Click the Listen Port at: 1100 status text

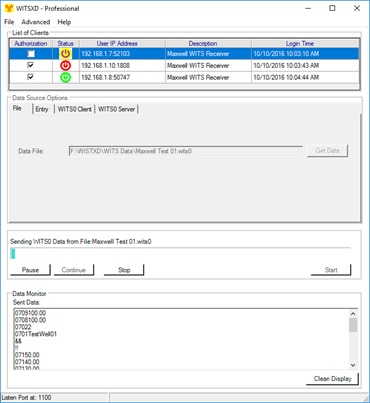(26, 398)
